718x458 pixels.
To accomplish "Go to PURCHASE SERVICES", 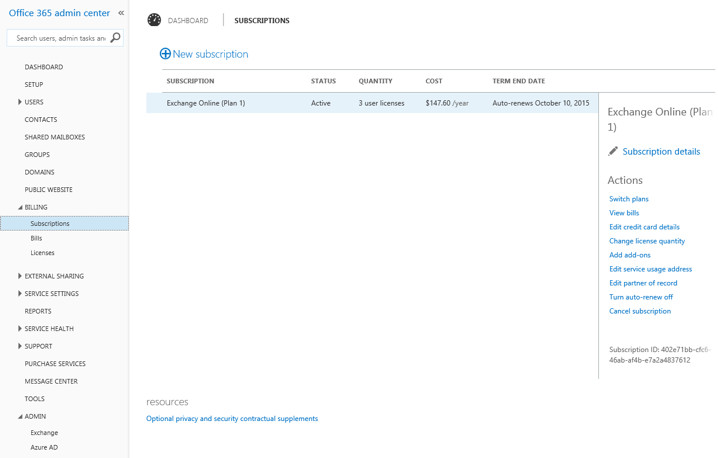I will tap(55, 364).
